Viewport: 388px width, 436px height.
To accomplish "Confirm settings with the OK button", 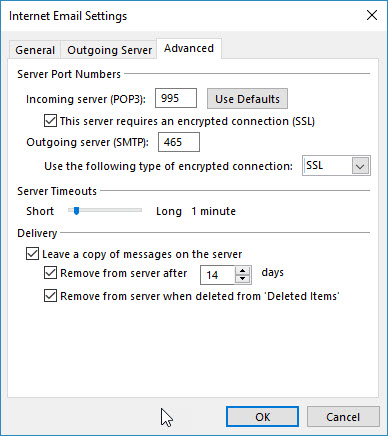I will [262, 417].
